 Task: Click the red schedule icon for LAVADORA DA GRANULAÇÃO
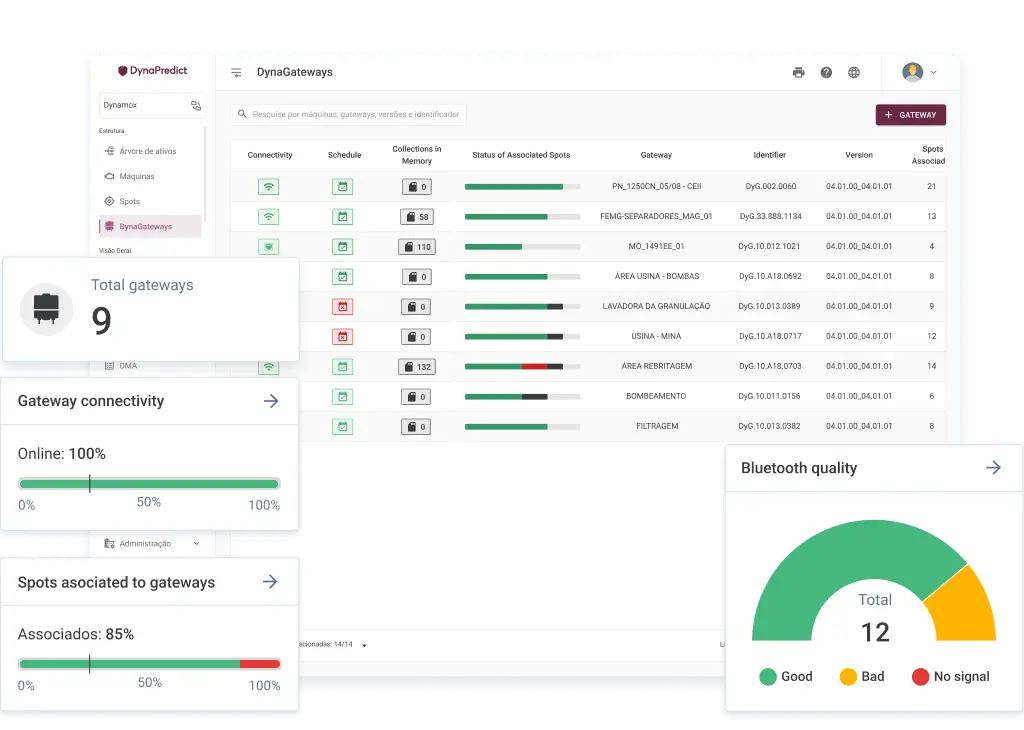pos(342,307)
